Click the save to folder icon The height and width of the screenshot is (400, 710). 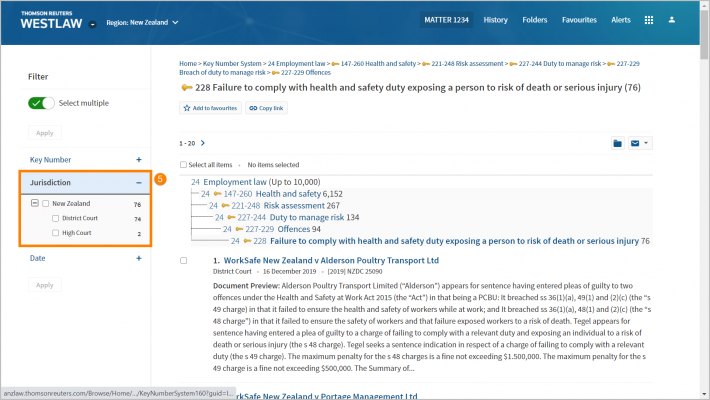[618, 143]
